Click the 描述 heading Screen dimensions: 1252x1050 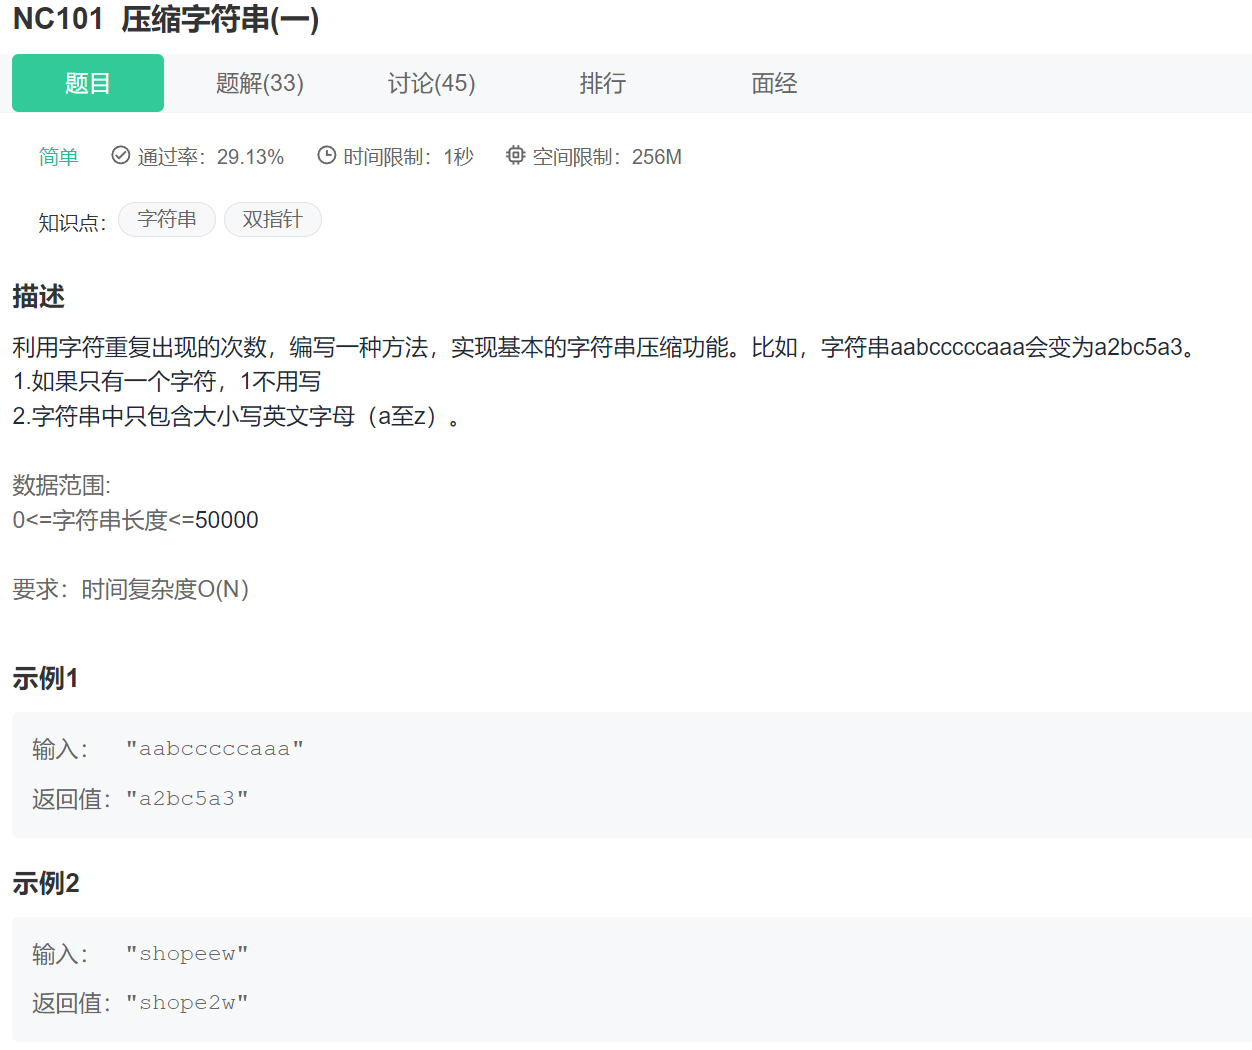pos(38,296)
